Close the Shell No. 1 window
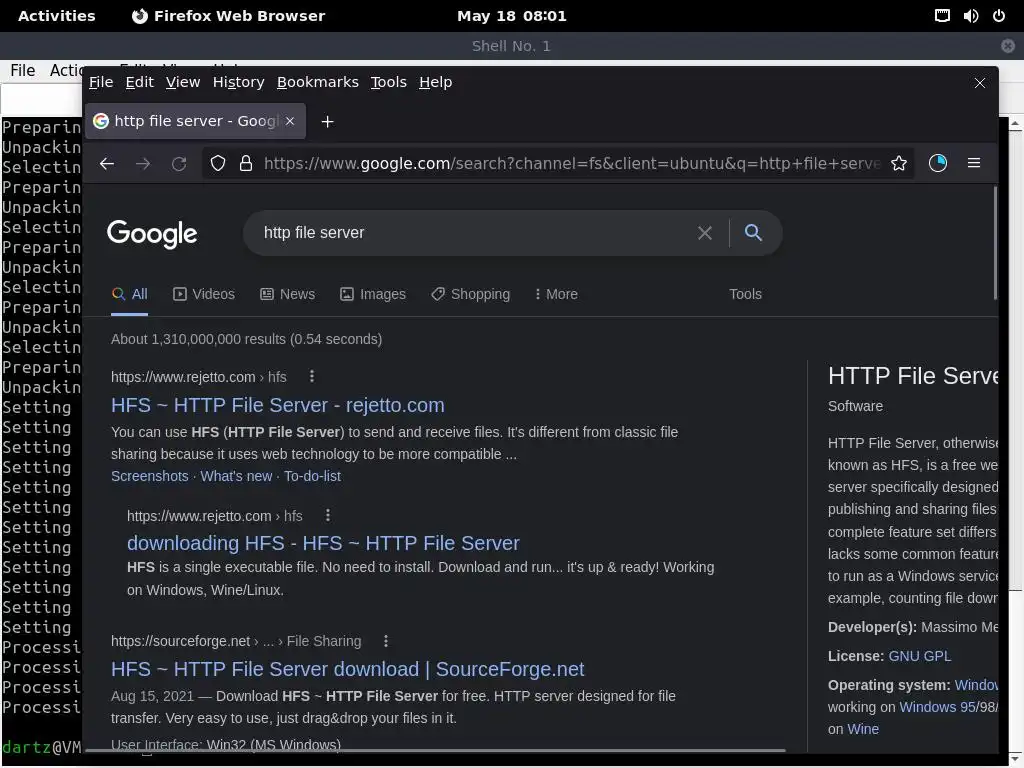The width and height of the screenshot is (1024, 768). [1008, 46]
